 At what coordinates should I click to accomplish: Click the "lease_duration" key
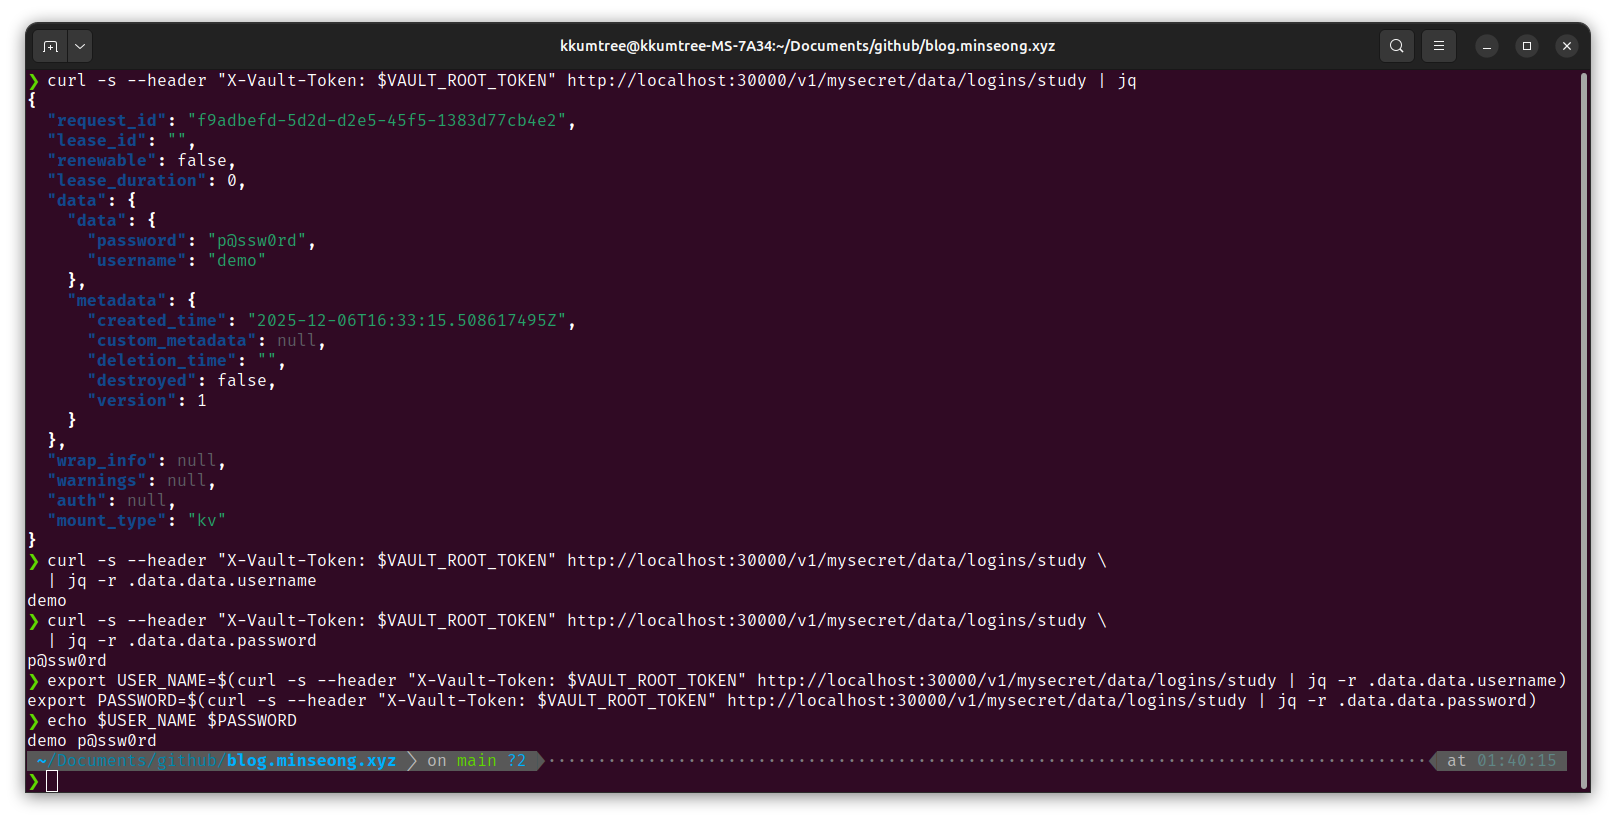(127, 181)
